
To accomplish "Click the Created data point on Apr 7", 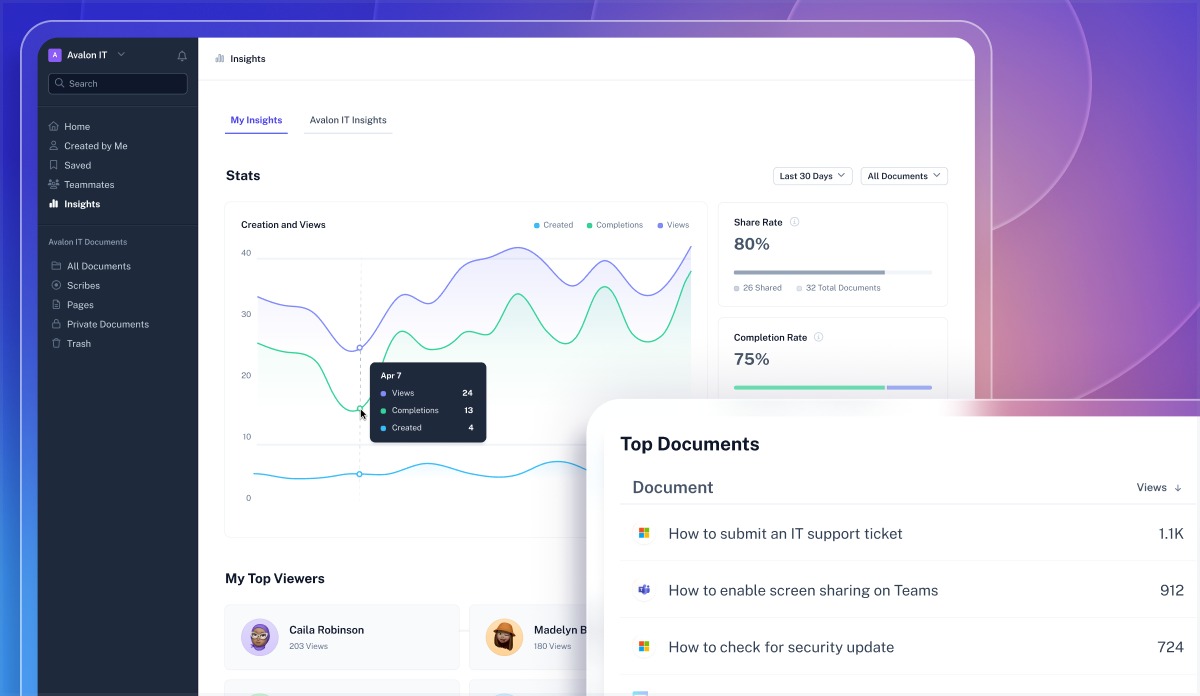I will tap(360, 474).
